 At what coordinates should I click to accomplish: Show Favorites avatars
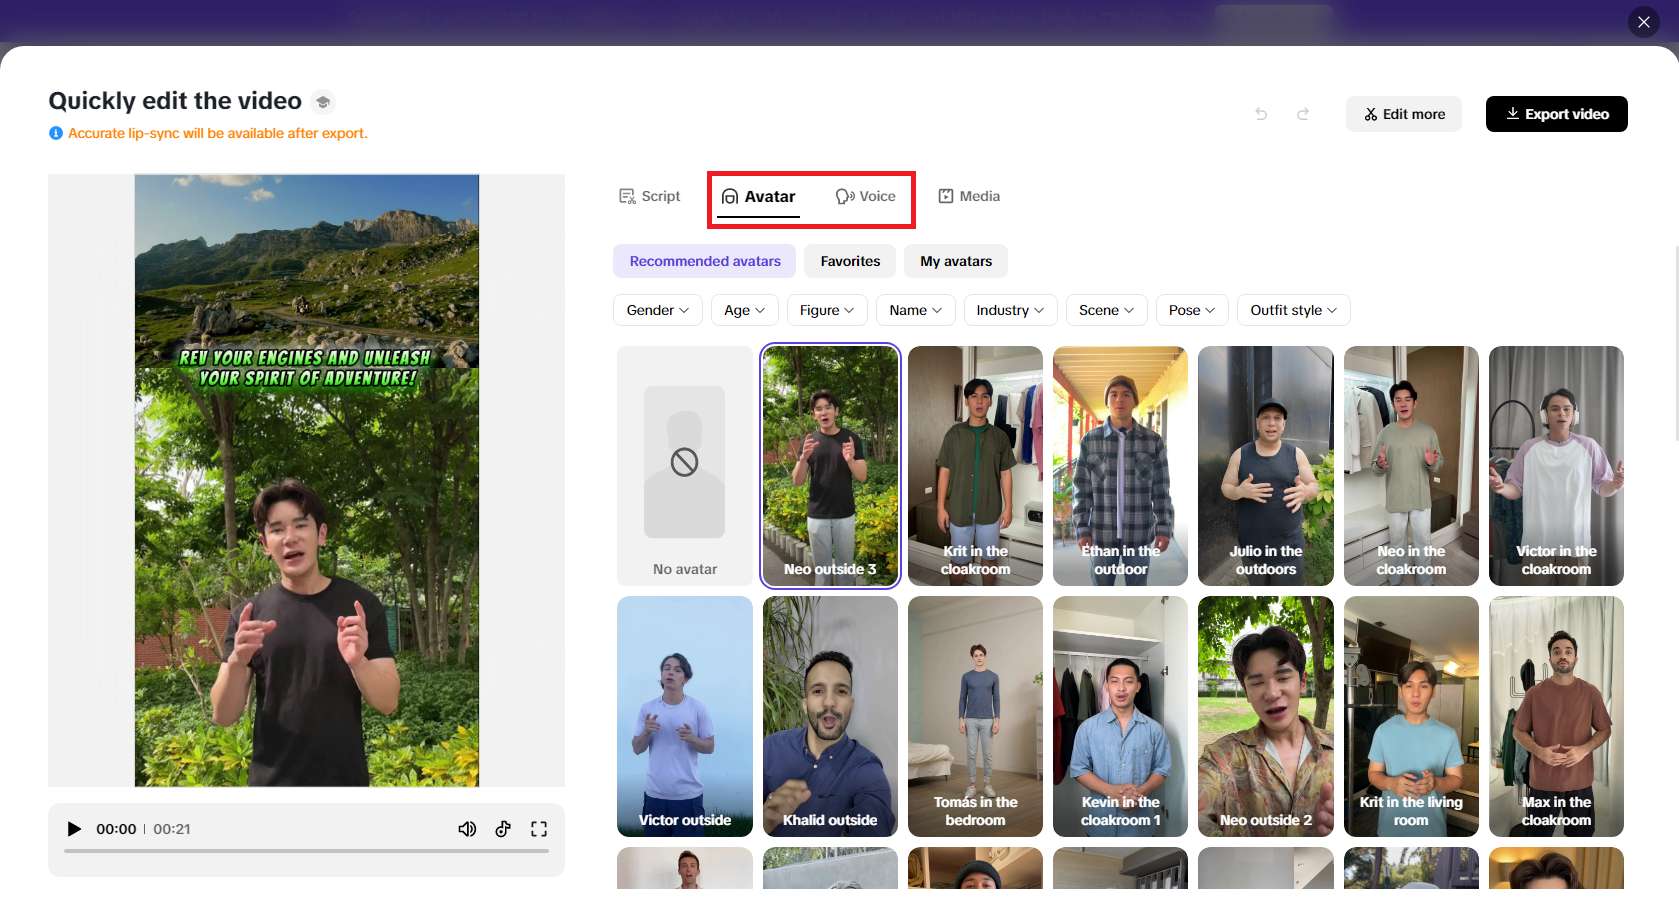point(851,261)
